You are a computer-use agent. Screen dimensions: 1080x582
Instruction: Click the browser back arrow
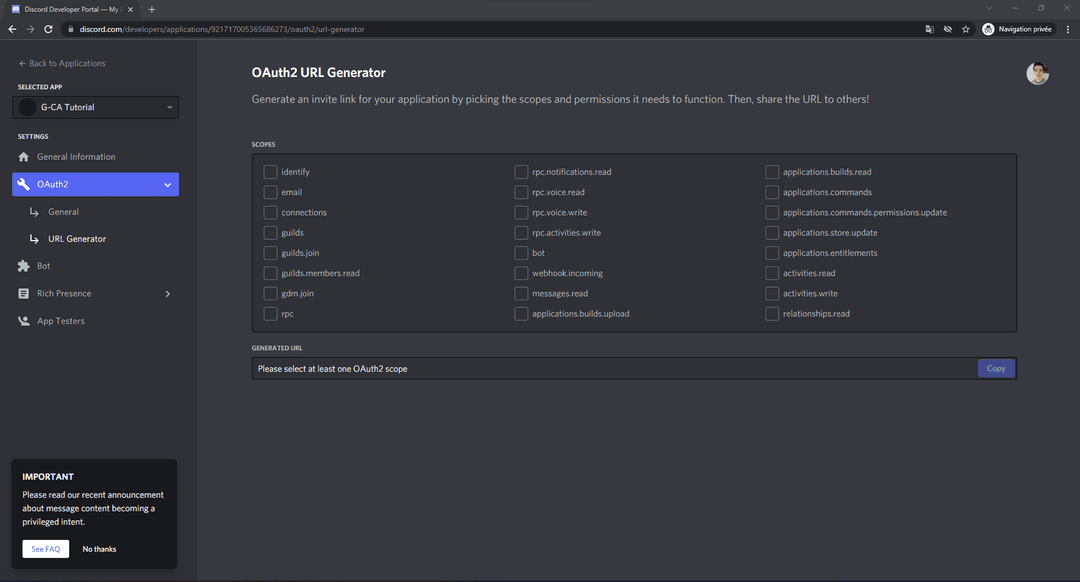(x=12, y=29)
